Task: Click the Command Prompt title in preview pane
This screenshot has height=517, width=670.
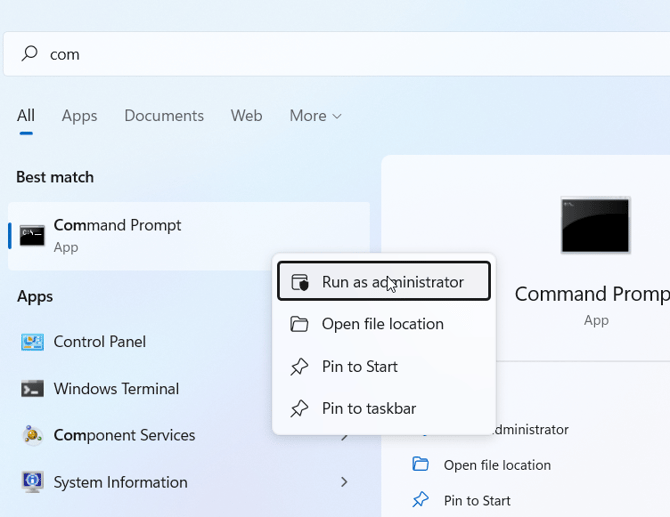Action: 592,294
